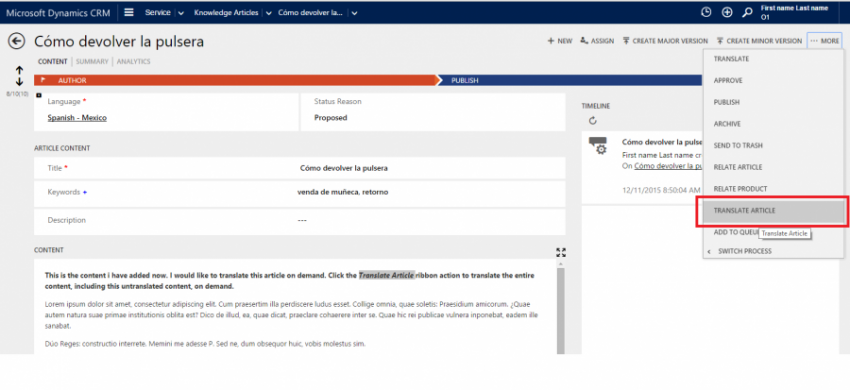This screenshot has height=390, width=850.
Task: Open the hamburger navigation menu
Action: [x=129, y=12]
